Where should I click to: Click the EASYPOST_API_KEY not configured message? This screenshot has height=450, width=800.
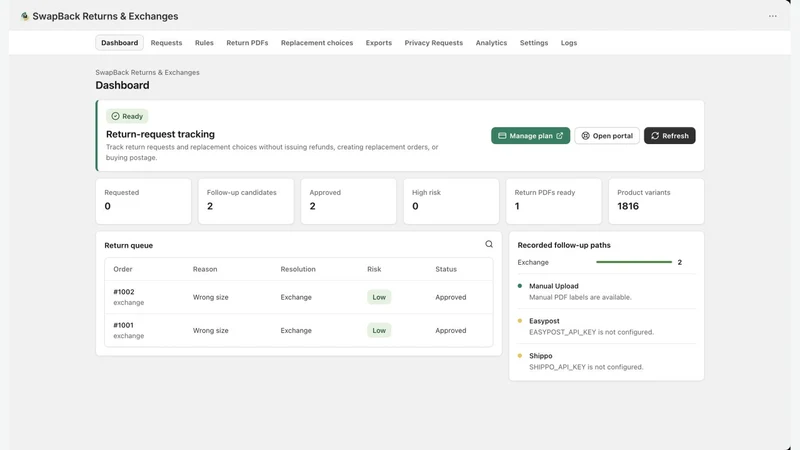[591, 332]
